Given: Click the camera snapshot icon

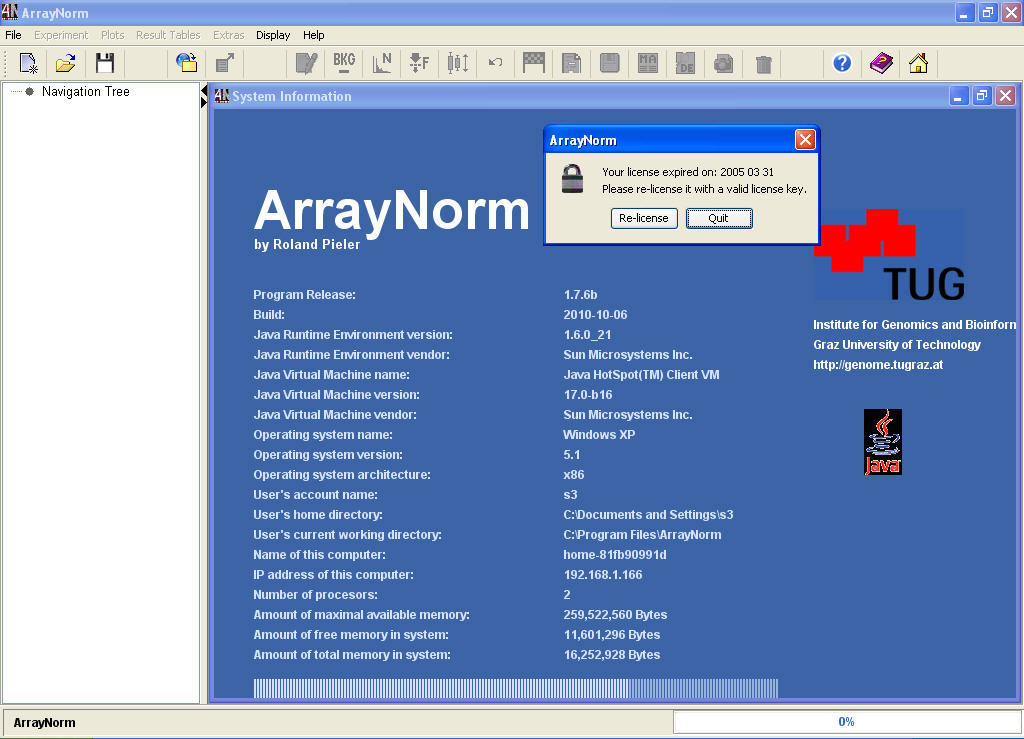Looking at the screenshot, I should point(723,63).
